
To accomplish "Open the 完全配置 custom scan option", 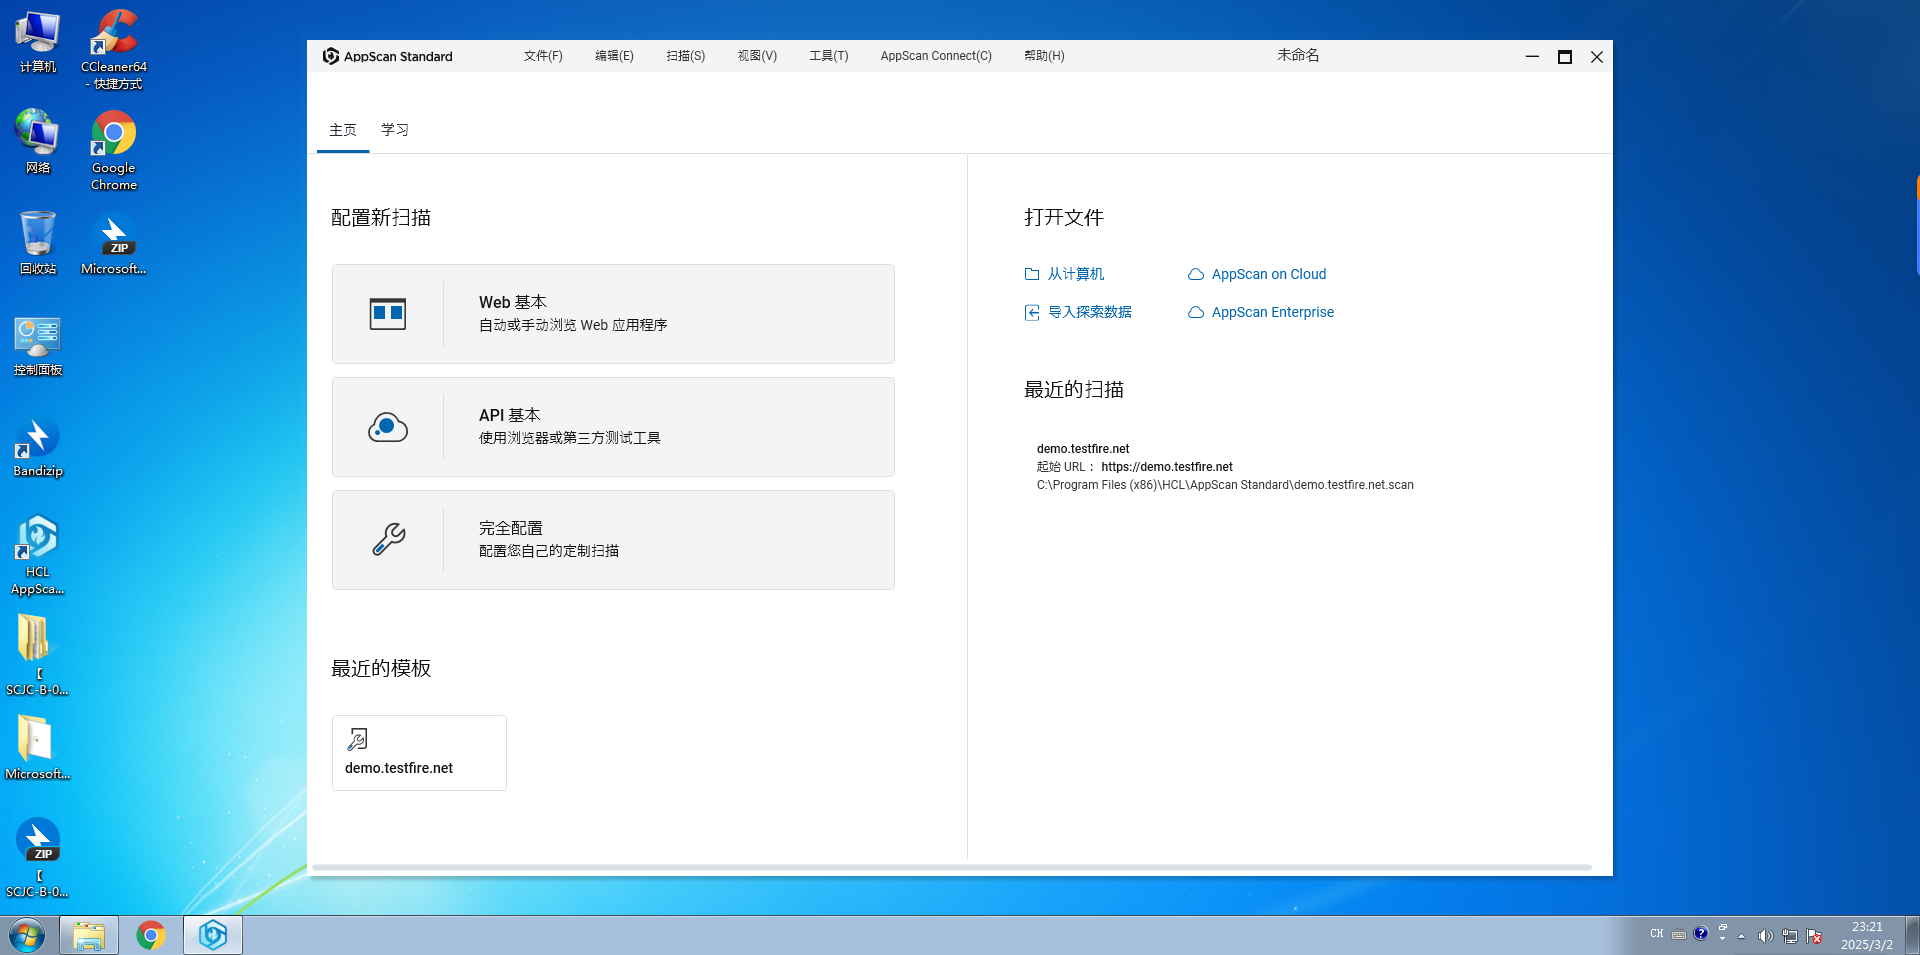I will (x=613, y=540).
